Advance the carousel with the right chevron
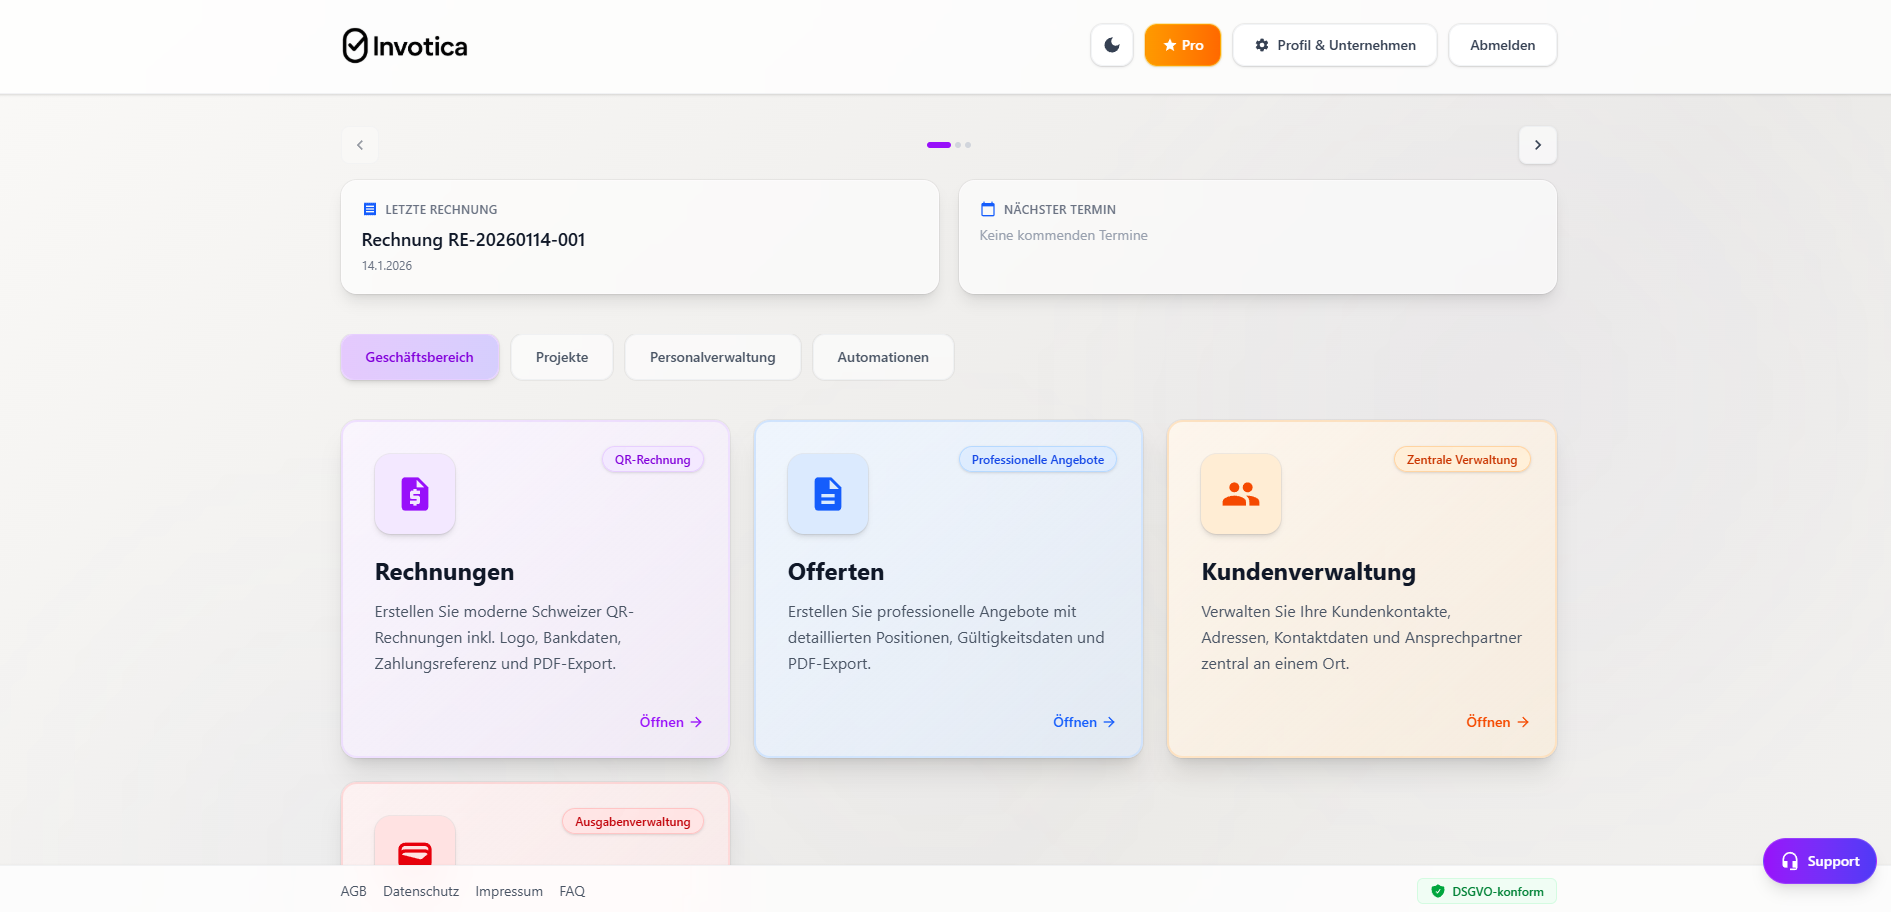 (1537, 145)
